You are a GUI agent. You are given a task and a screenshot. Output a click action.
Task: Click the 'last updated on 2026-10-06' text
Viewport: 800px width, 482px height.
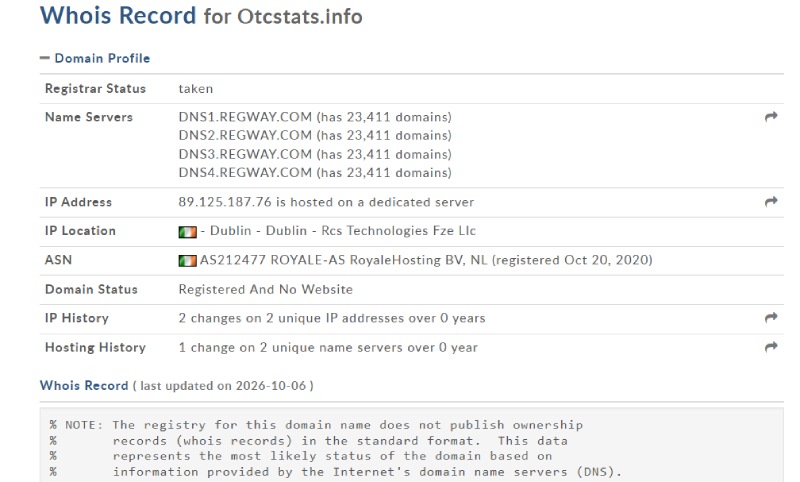223,386
